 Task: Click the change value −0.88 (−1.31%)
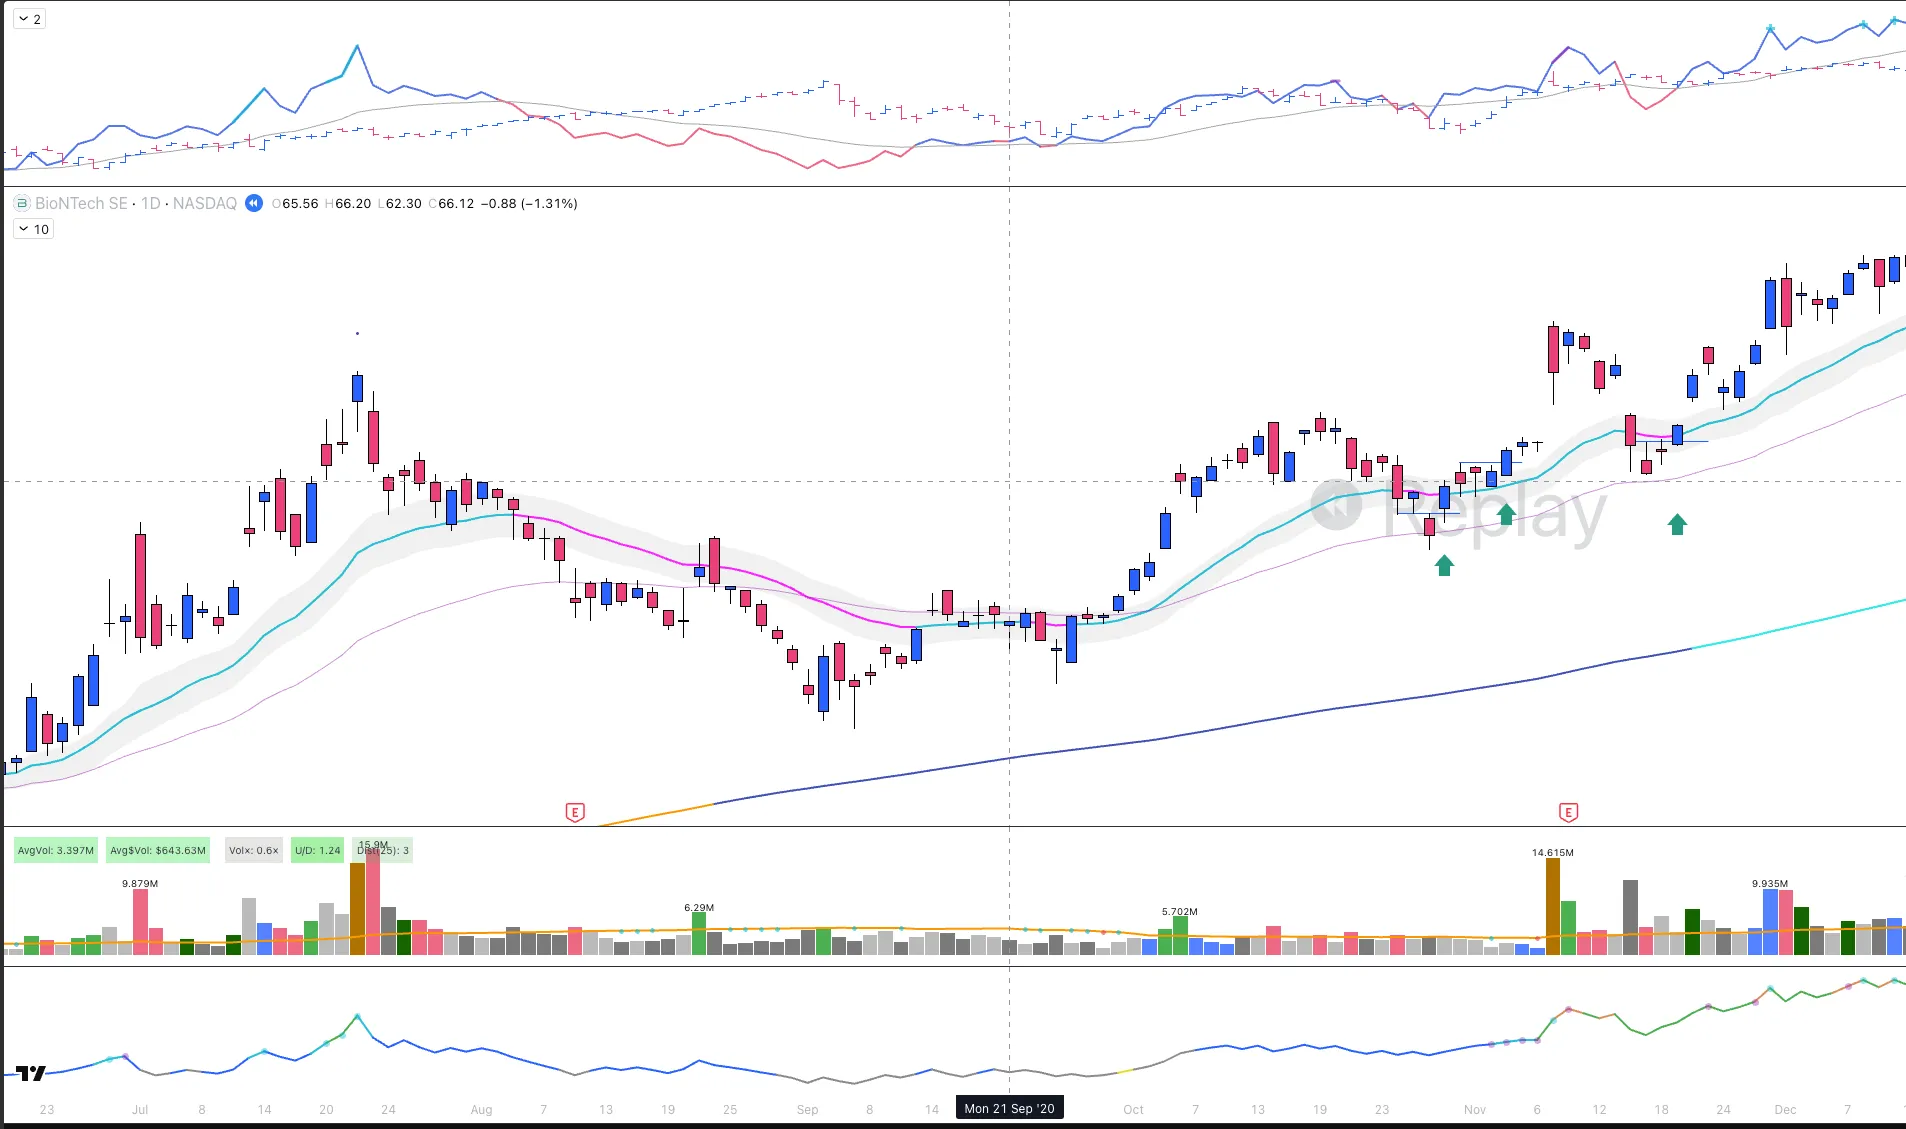click(529, 203)
